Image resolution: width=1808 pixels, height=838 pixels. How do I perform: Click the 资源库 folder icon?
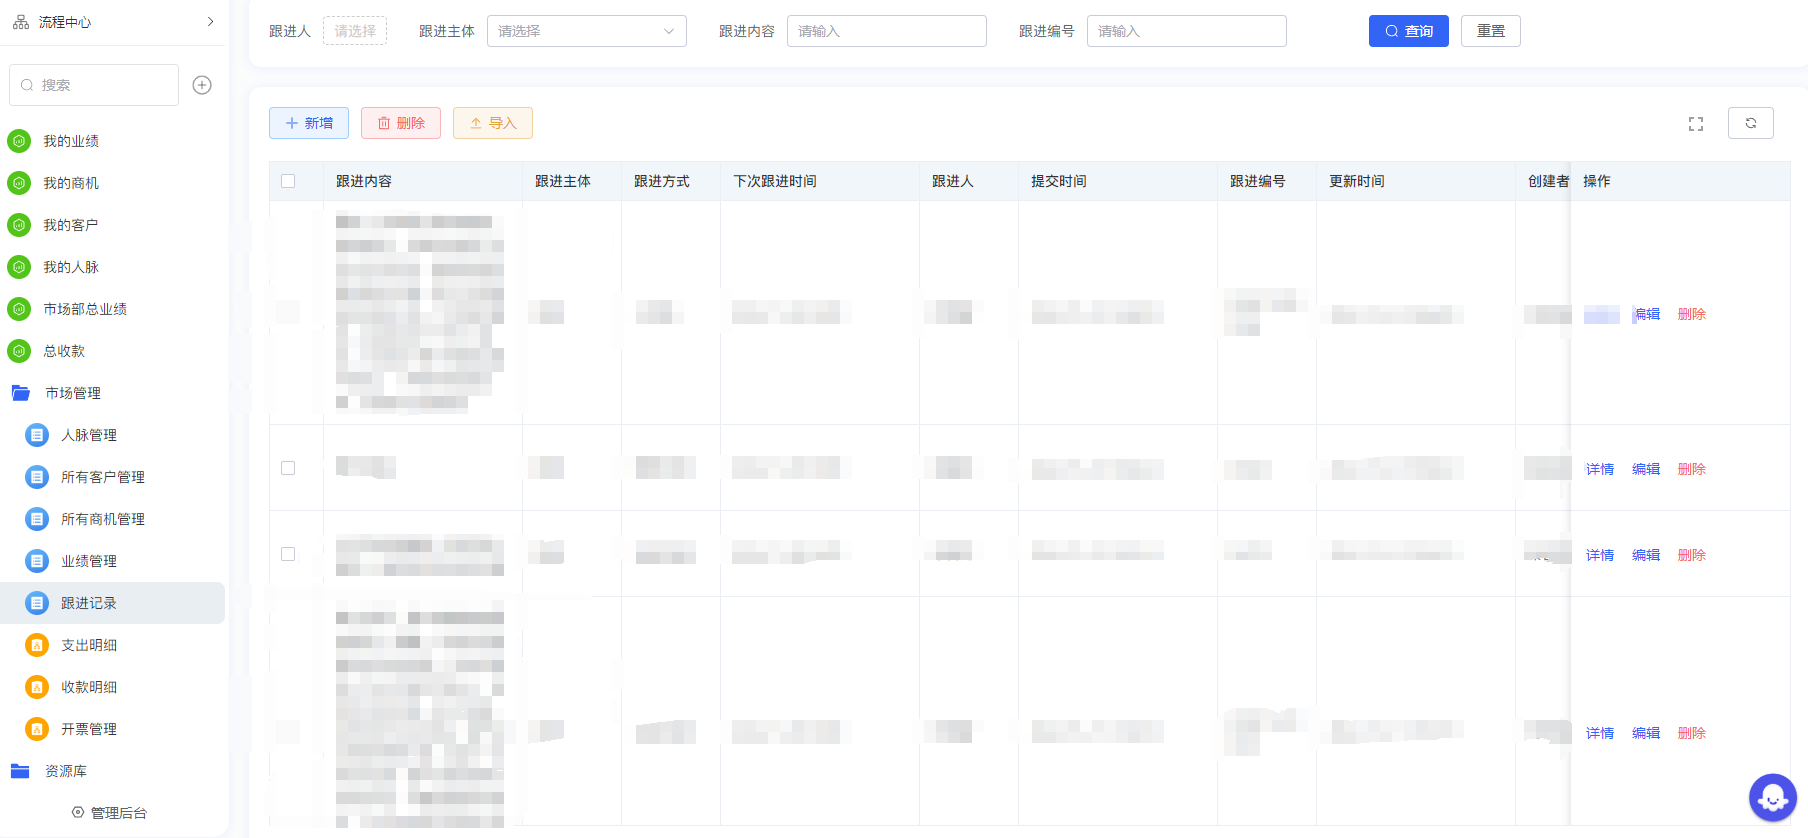(x=20, y=771)
